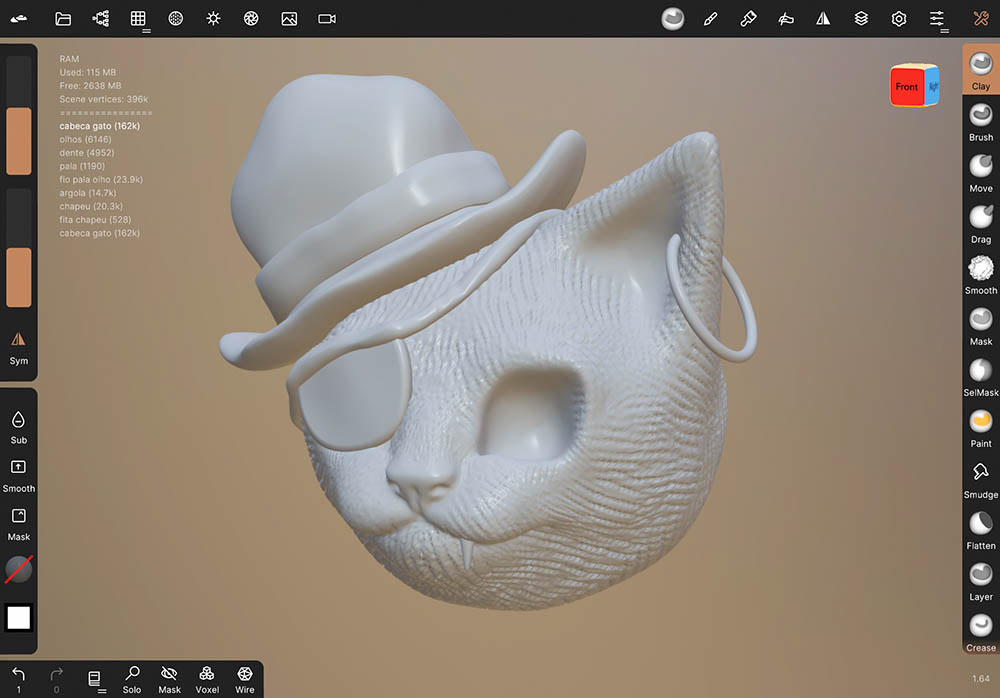The image size is (1000, 698).
Task: Toggle Solo view mode
Action: click(x=132, y=679)
